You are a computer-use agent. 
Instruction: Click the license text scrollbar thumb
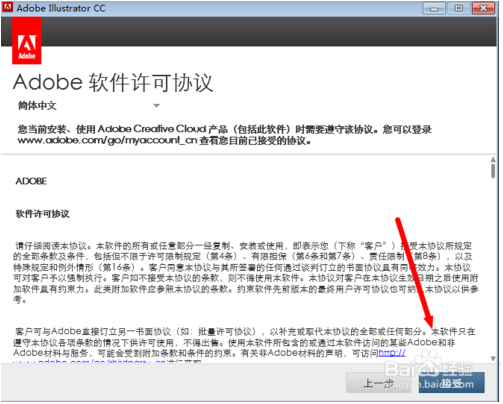click(x=493, y=171)
